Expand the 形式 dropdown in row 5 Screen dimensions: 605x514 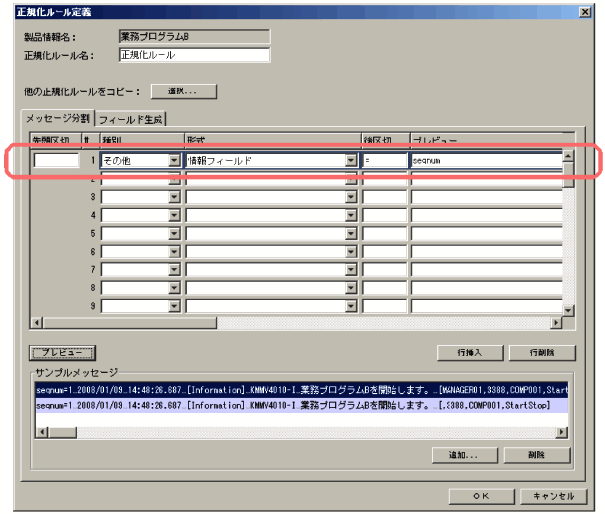tap(351, 233)
